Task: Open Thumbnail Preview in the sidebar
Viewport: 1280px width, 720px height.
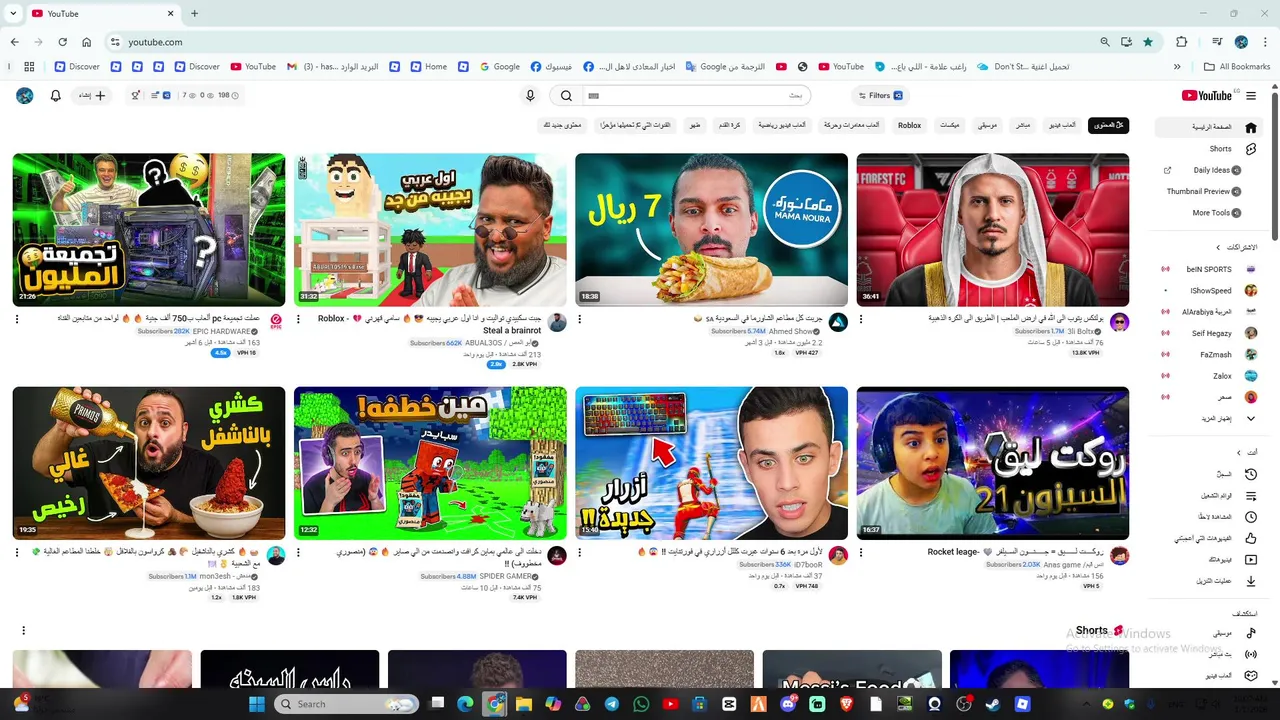Action: tap(1210, 191)
